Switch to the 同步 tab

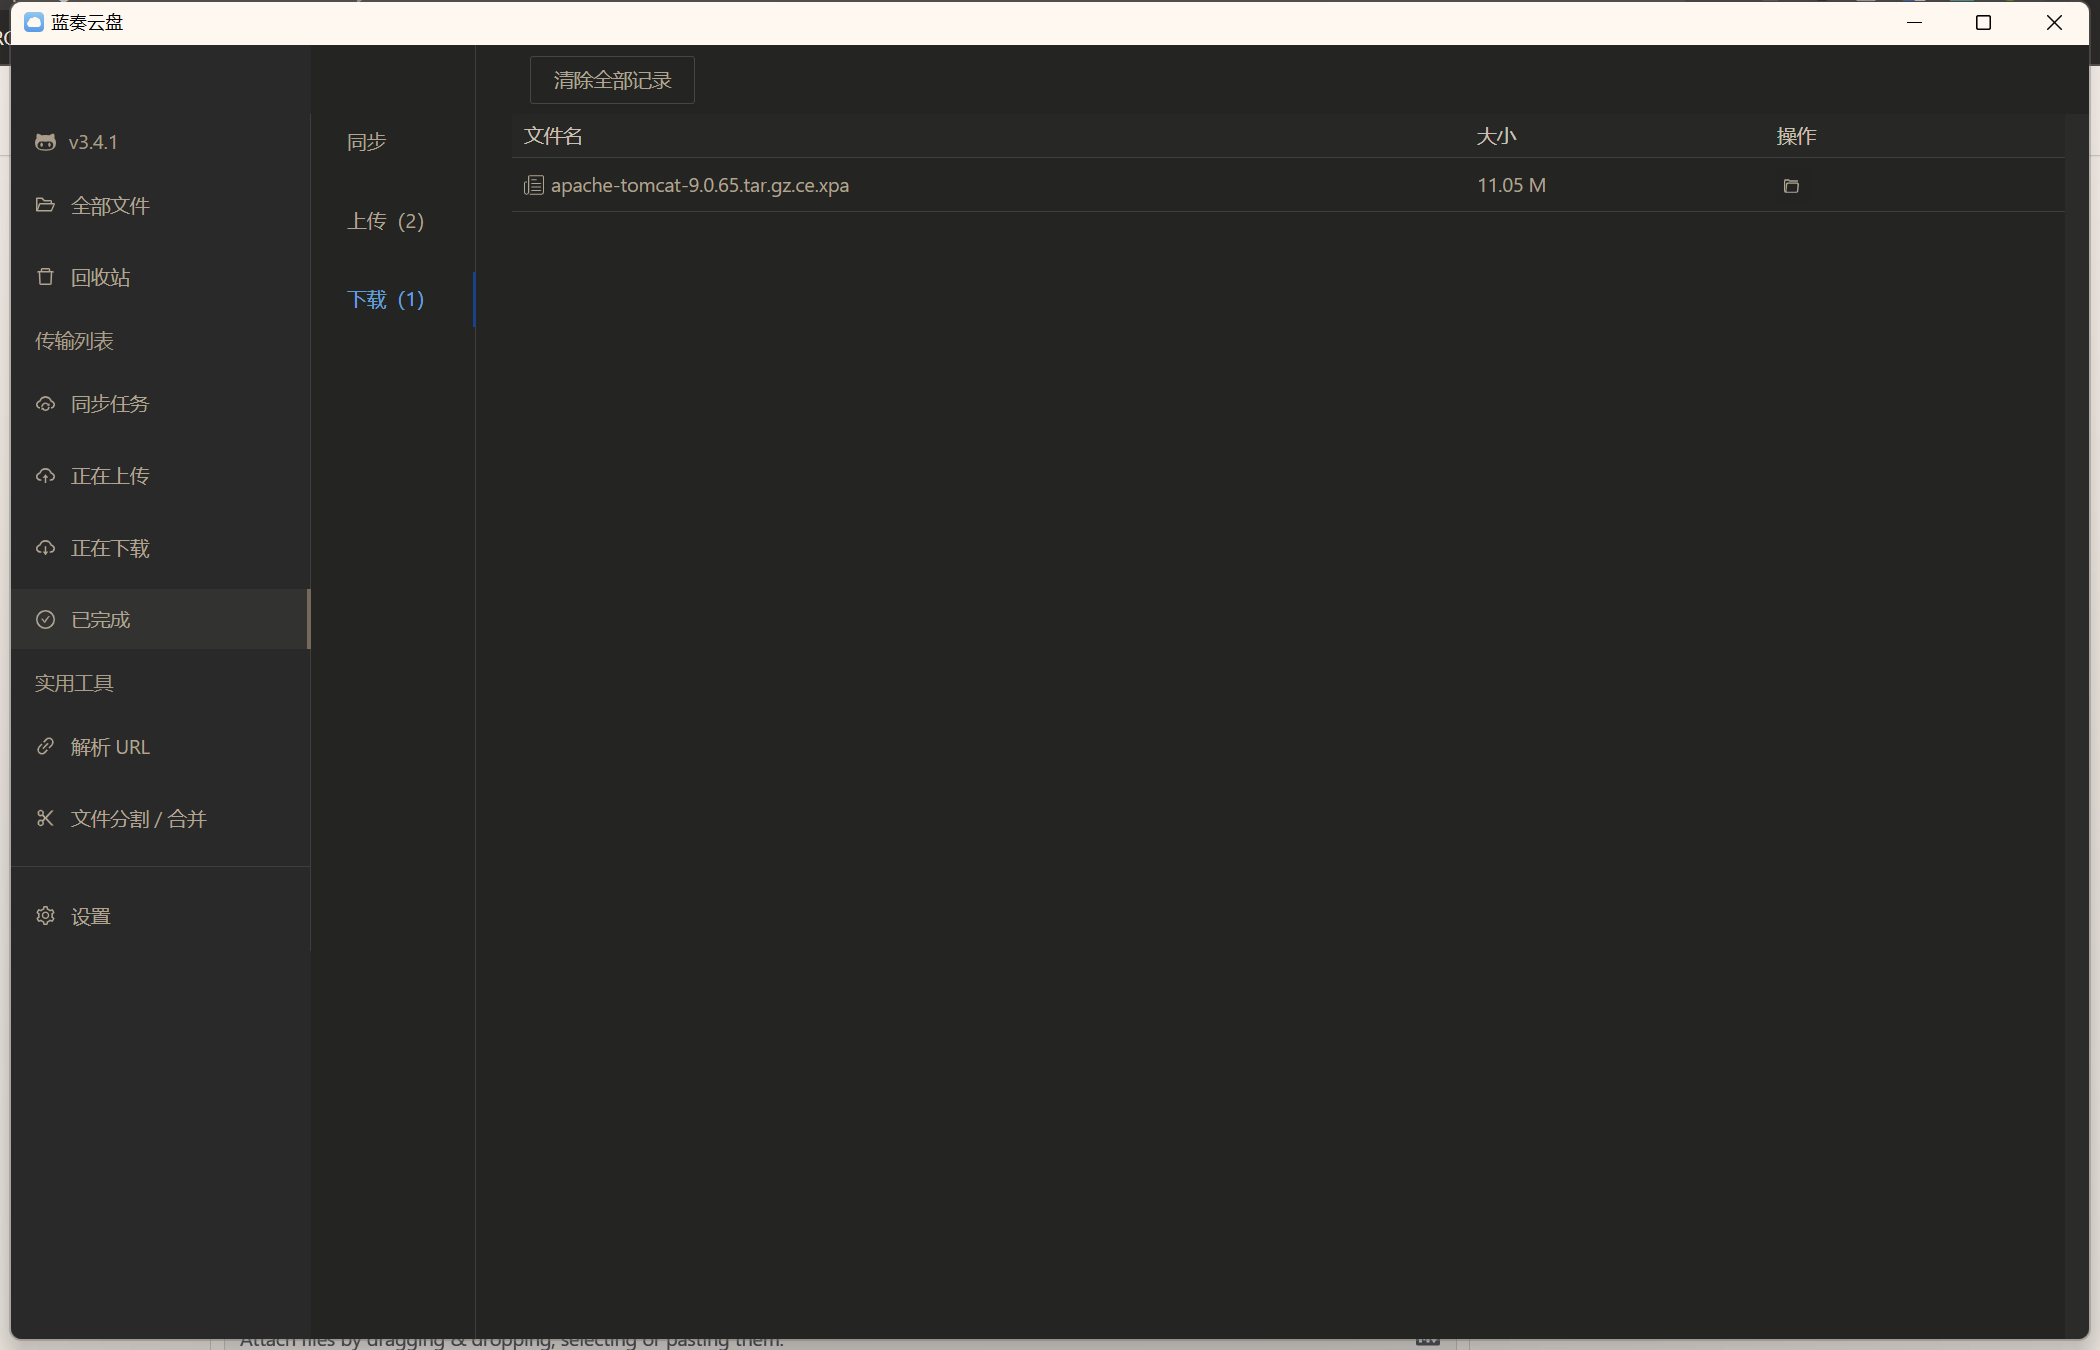366,141
